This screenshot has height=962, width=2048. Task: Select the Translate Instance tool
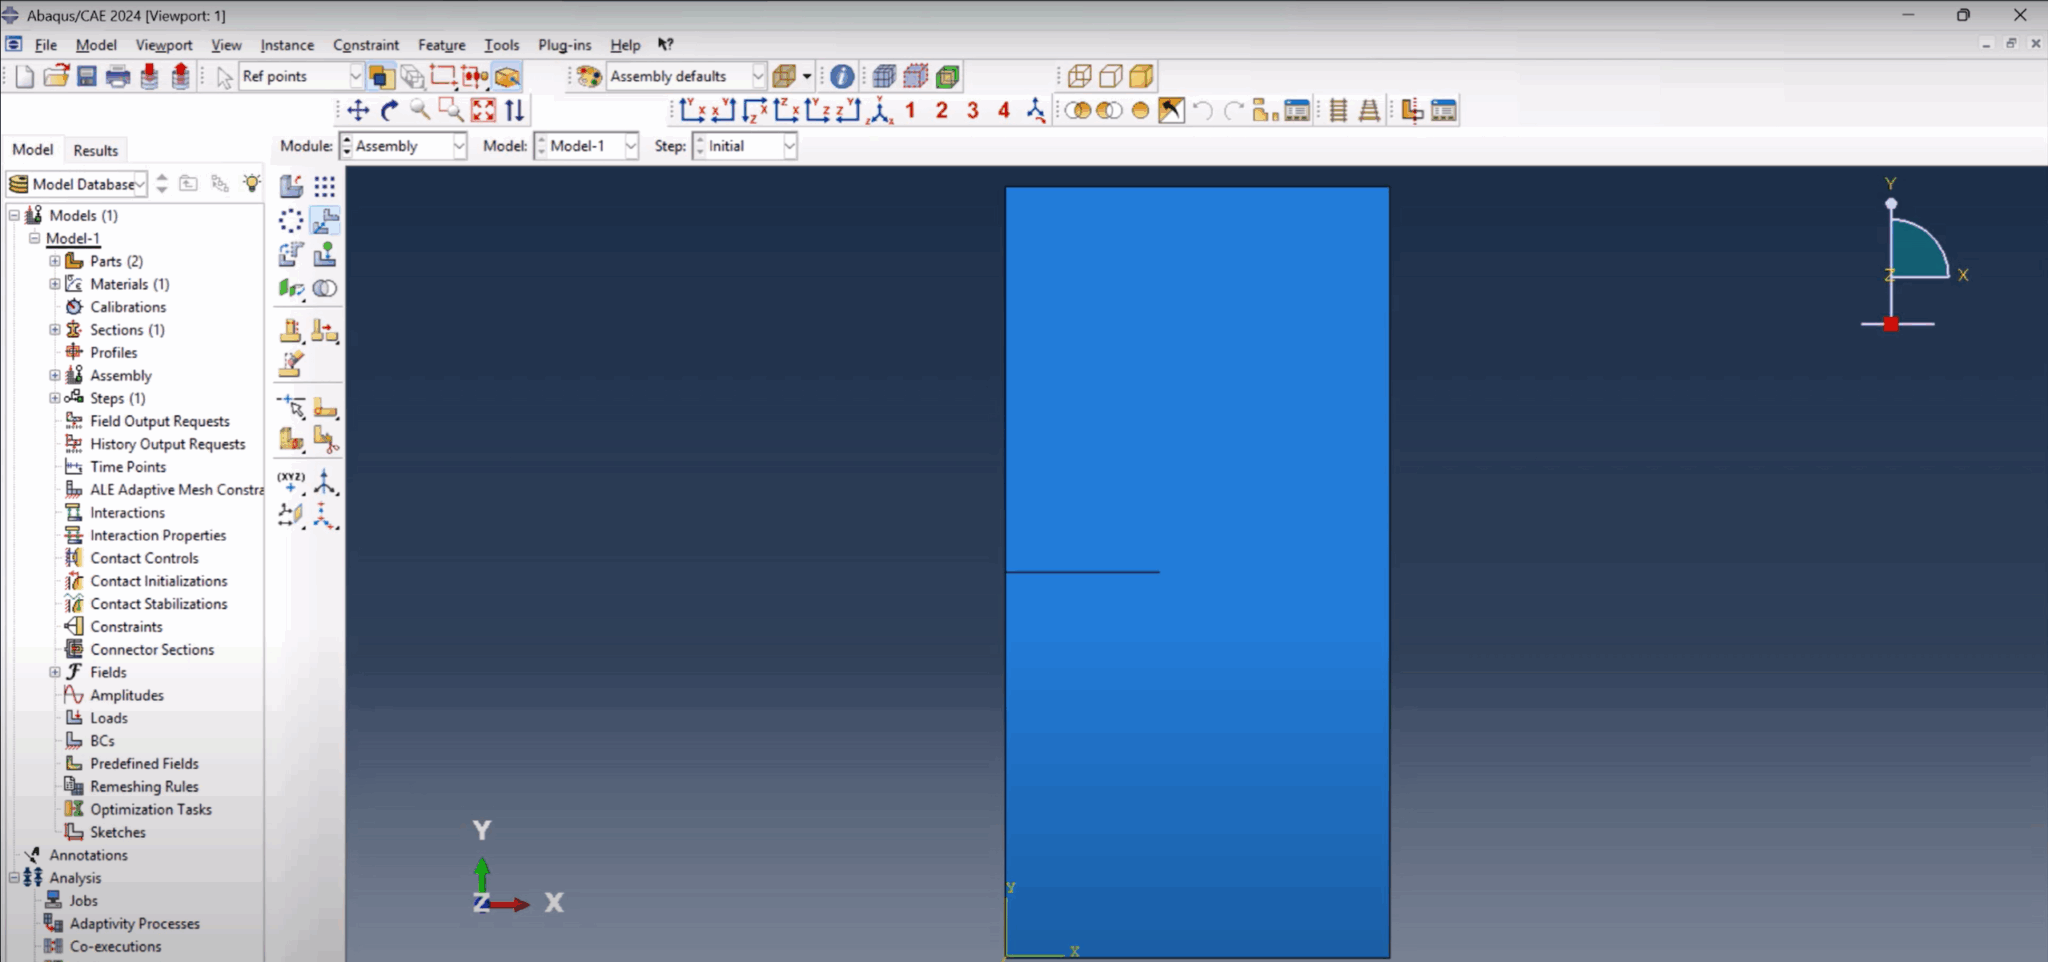pyautogui.click(x=326, y=221)
